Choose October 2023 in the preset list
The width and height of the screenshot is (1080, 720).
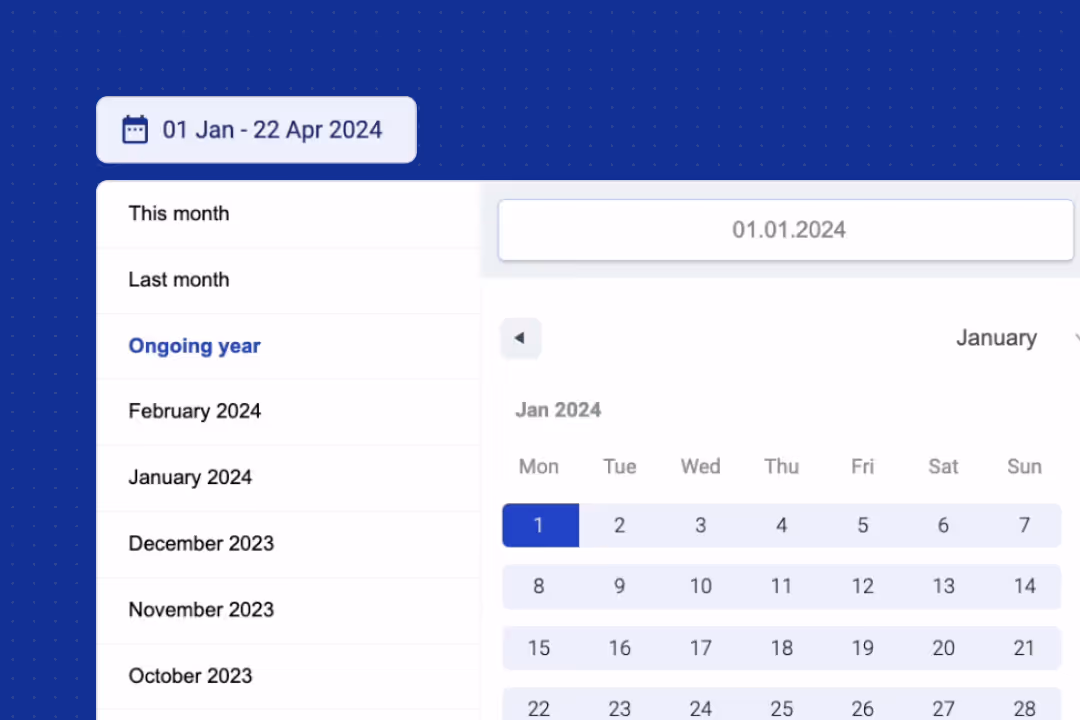[190, 676]
